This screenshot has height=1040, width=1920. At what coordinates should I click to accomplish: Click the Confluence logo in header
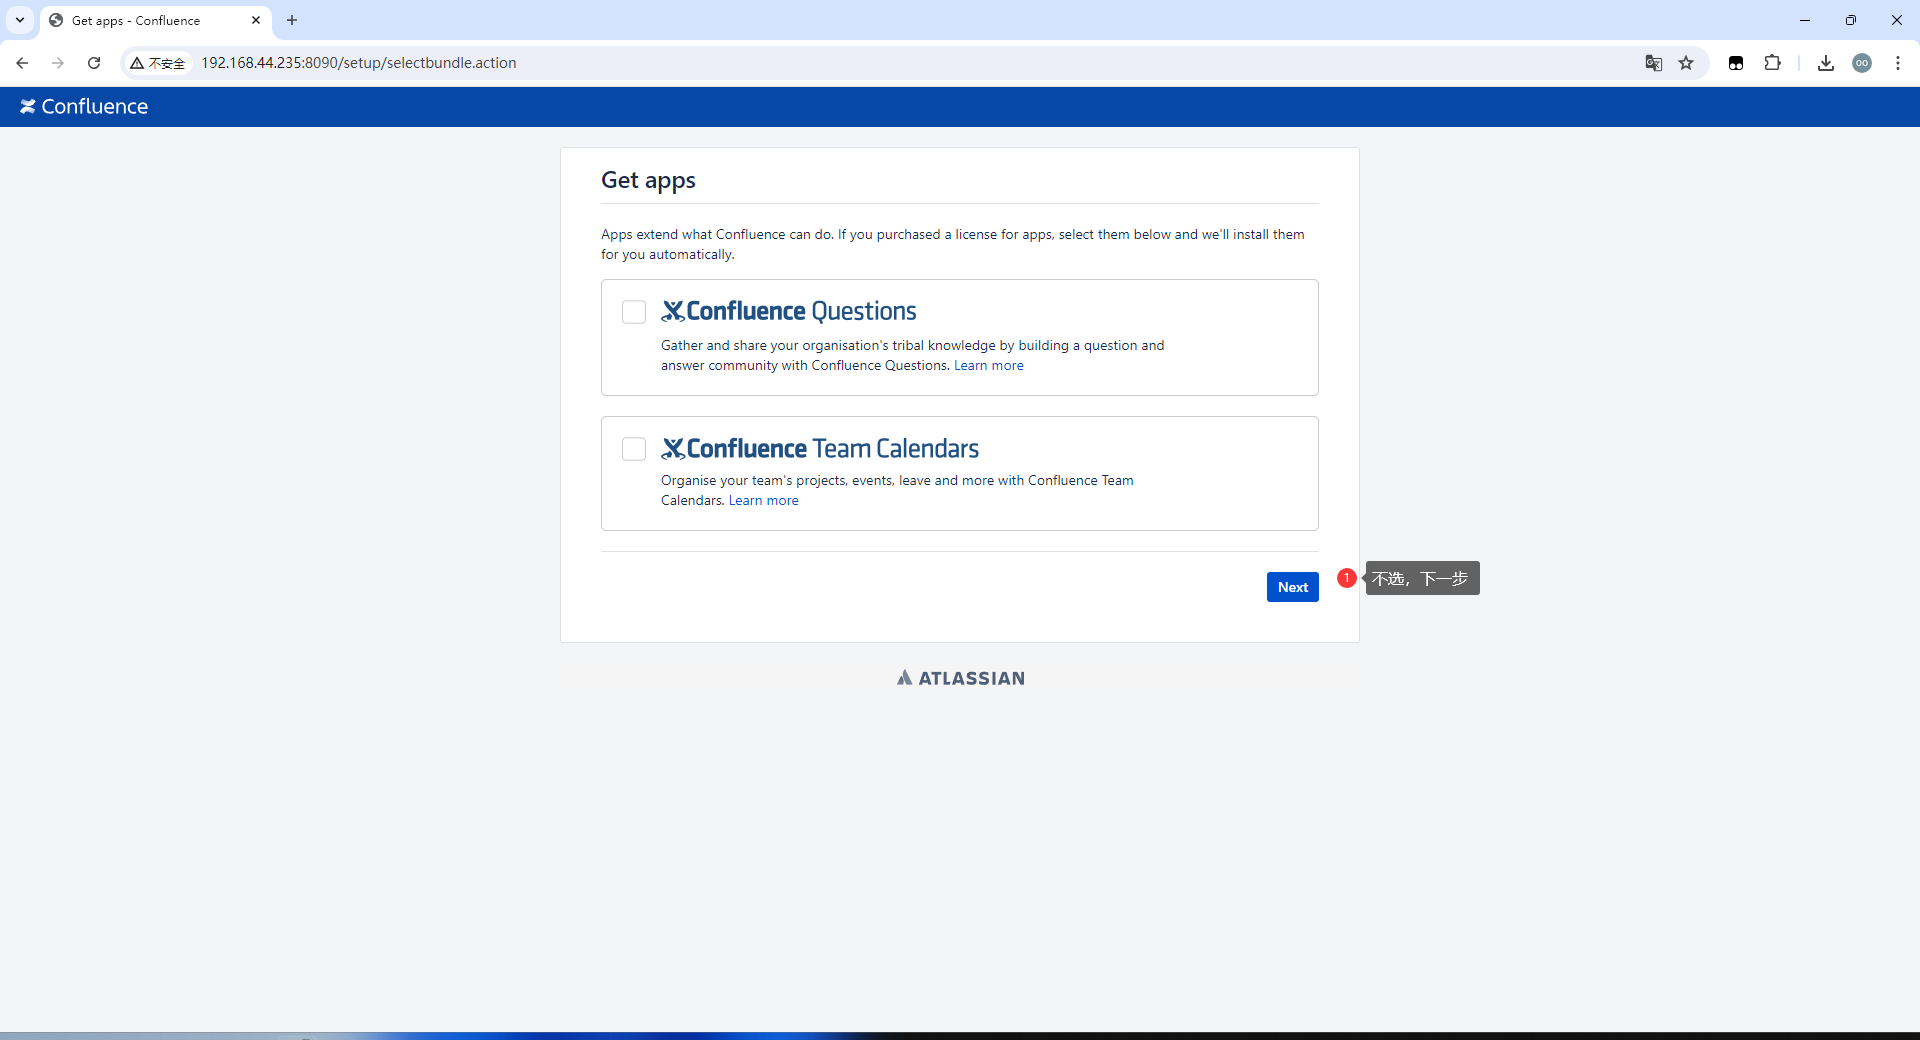pos(84,106)
